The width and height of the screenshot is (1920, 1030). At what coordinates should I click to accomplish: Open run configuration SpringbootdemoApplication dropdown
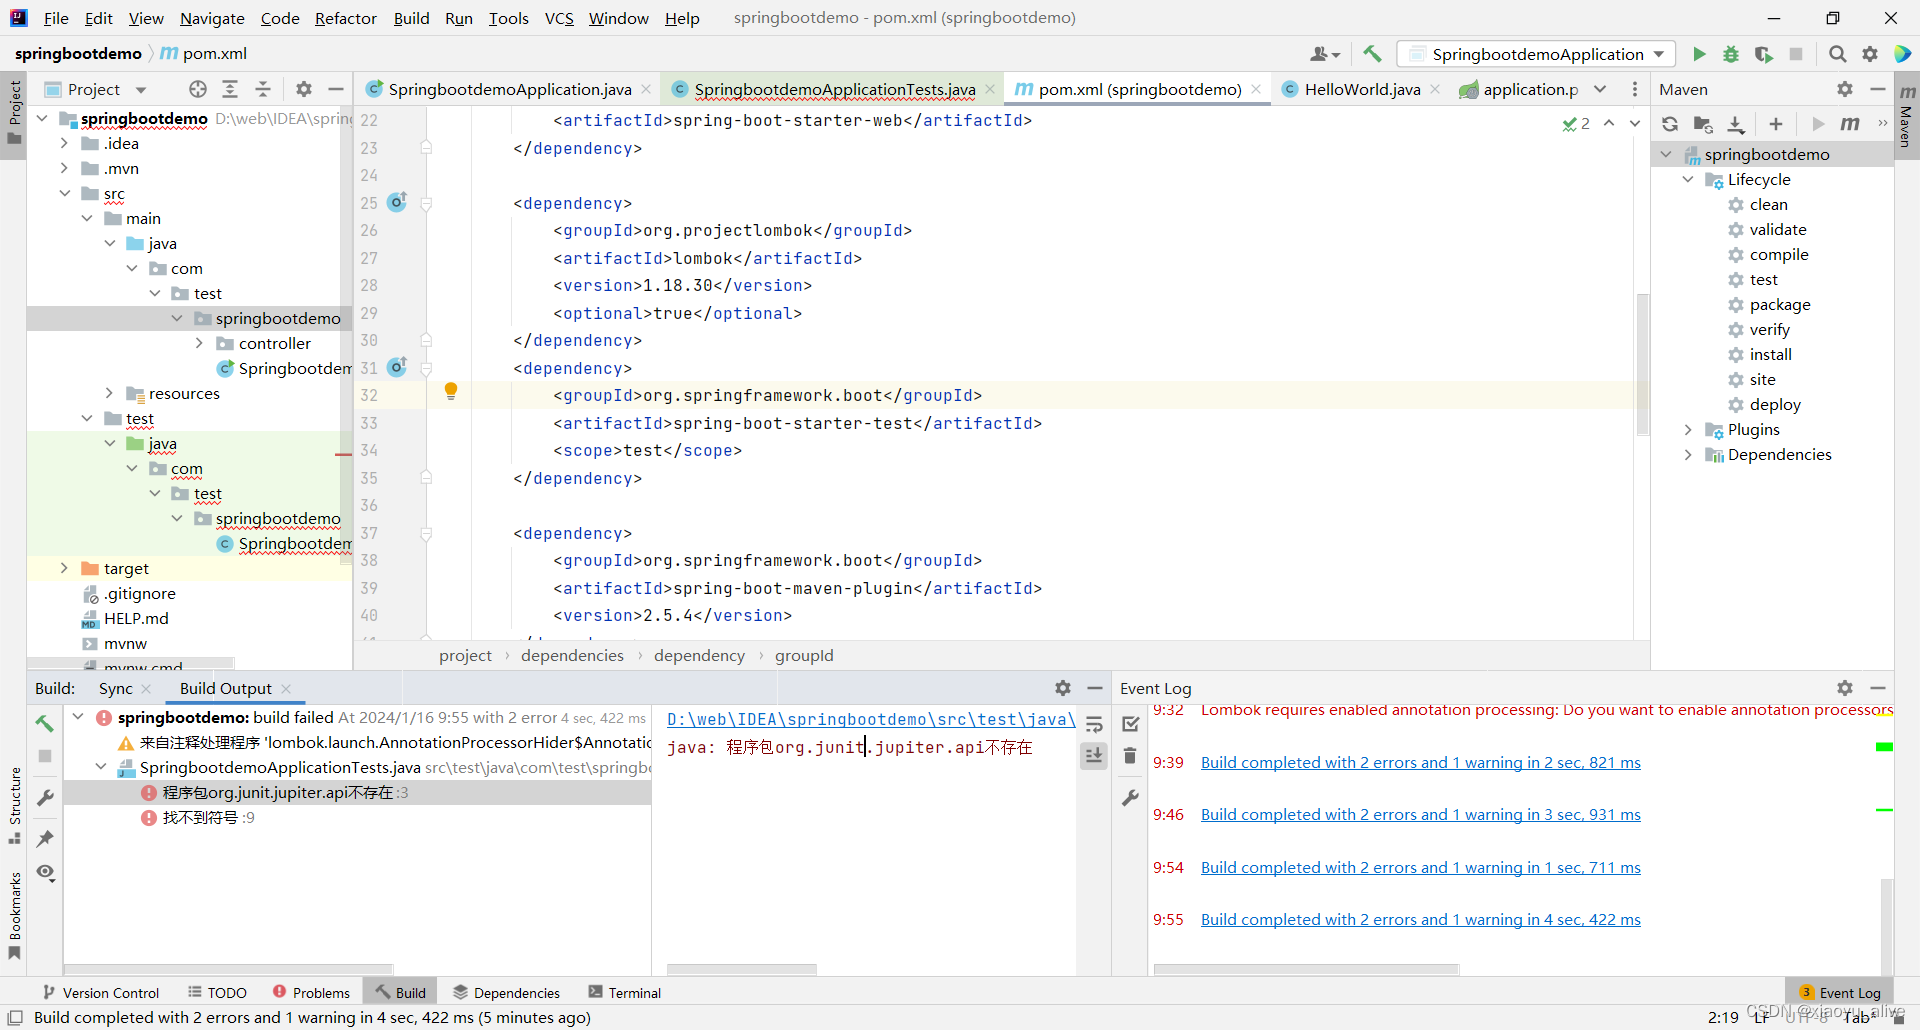[1537, 54]
